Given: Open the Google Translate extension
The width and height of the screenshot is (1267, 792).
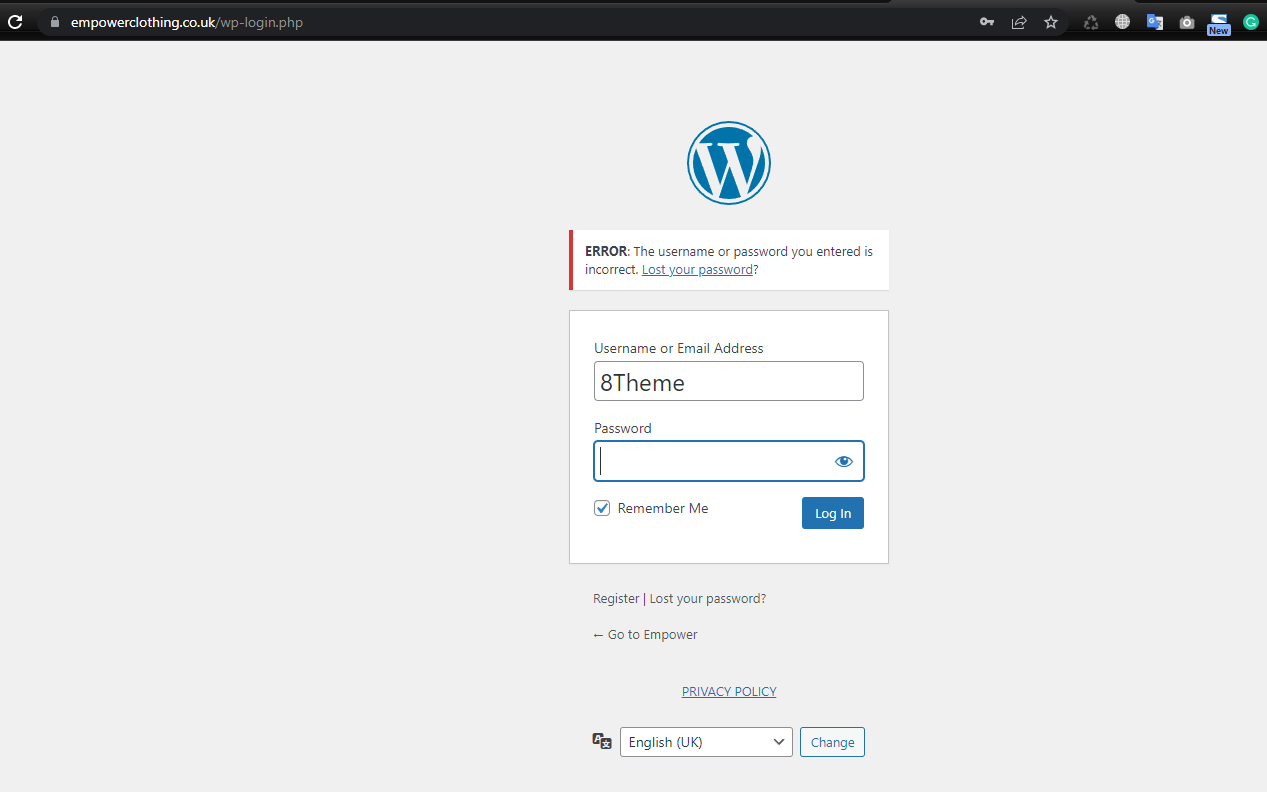Looking at the screenshot, I should (1155, 22).
